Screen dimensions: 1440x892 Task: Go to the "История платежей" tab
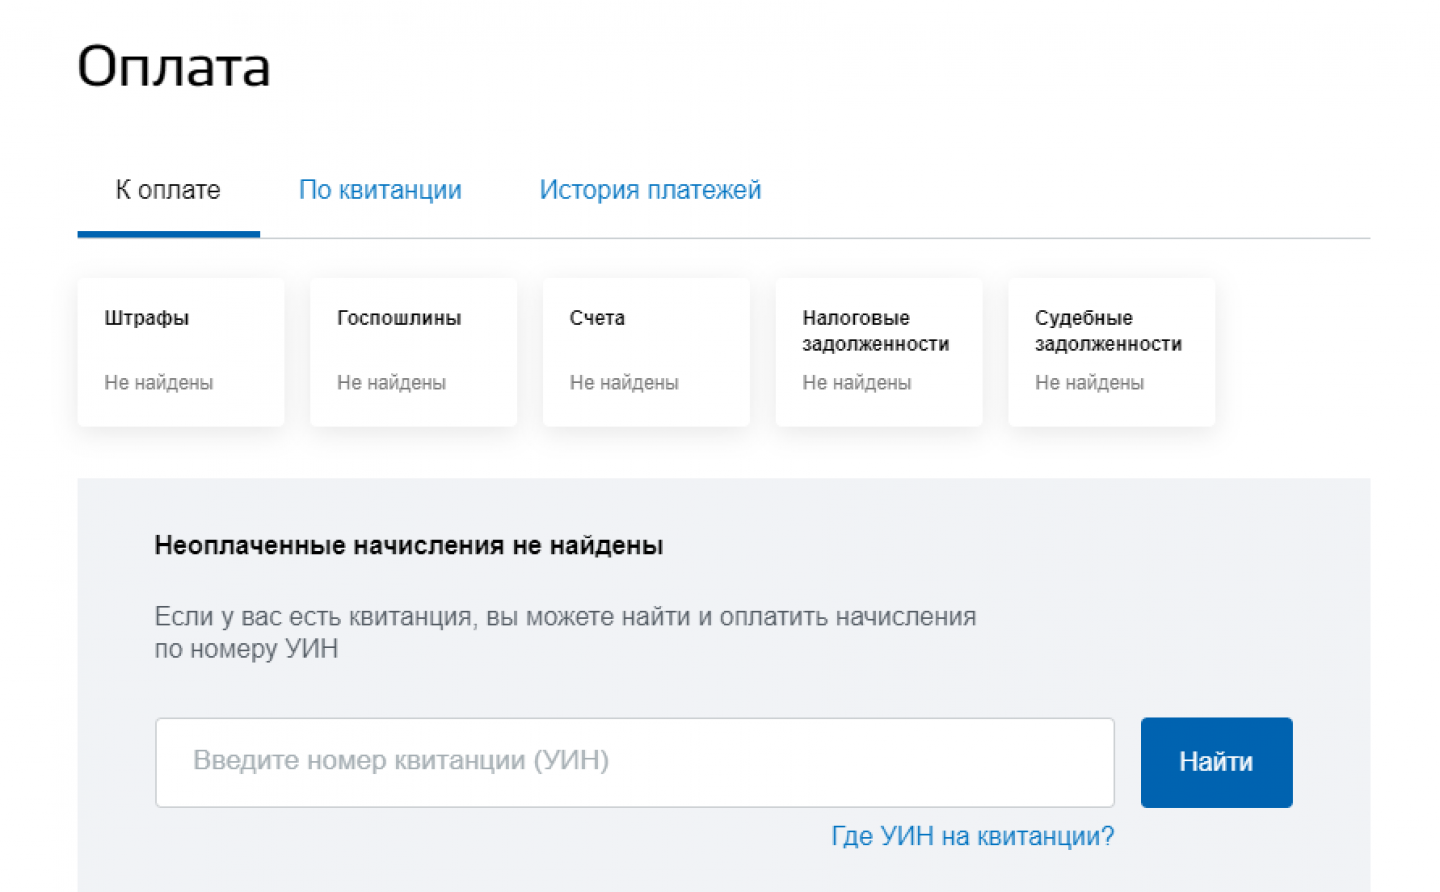click(x=650, y=190)
